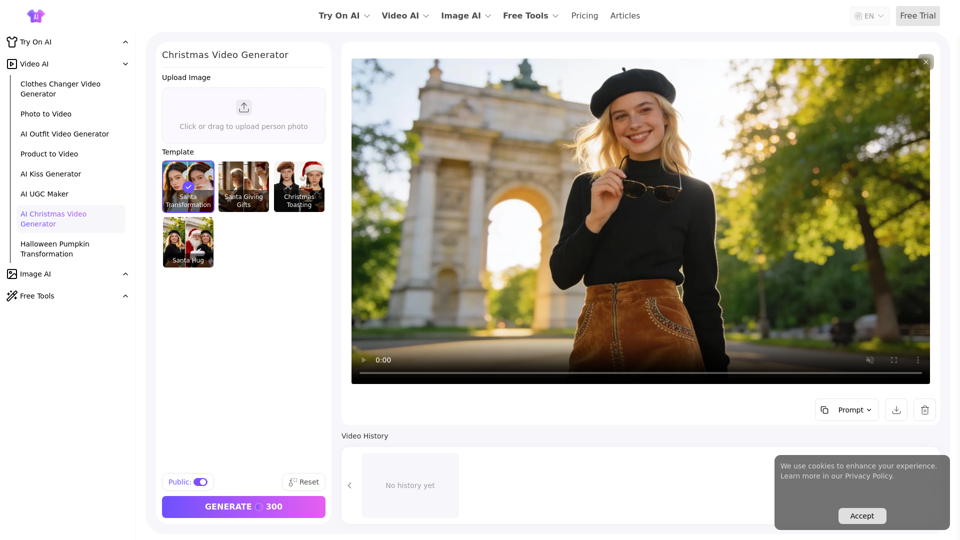Toggle the Public switch

(x=200, y=482)
